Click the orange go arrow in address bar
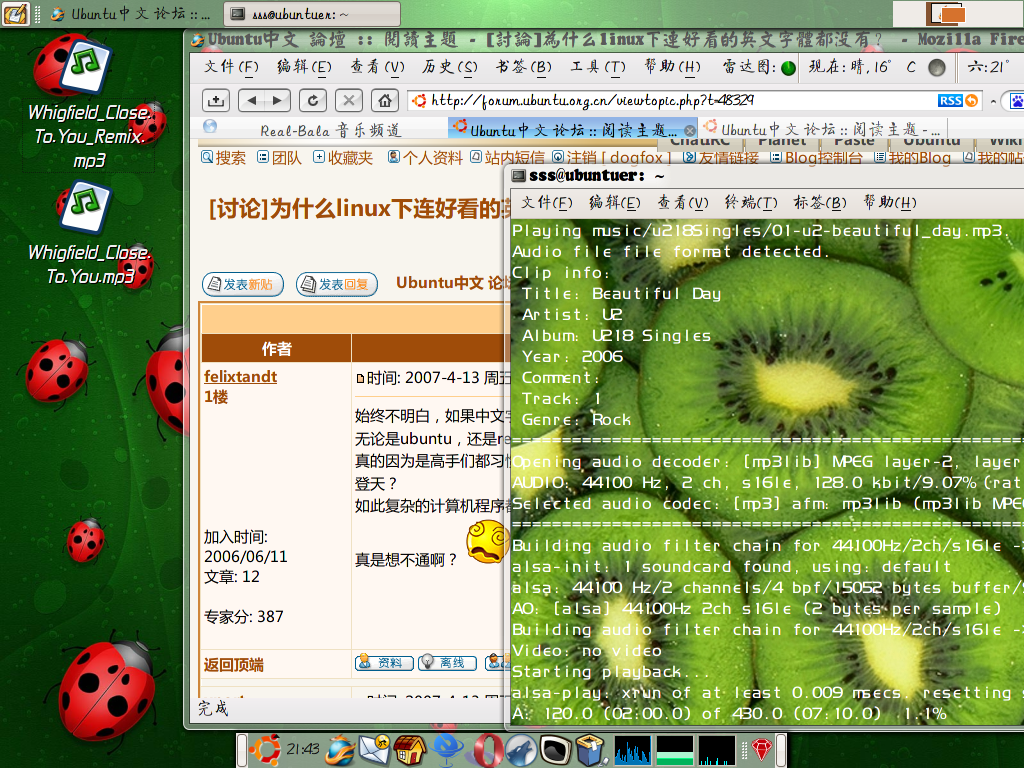The width and height of the screenshot is (1024, 768). pyautogui.click(x=972, y=101)
